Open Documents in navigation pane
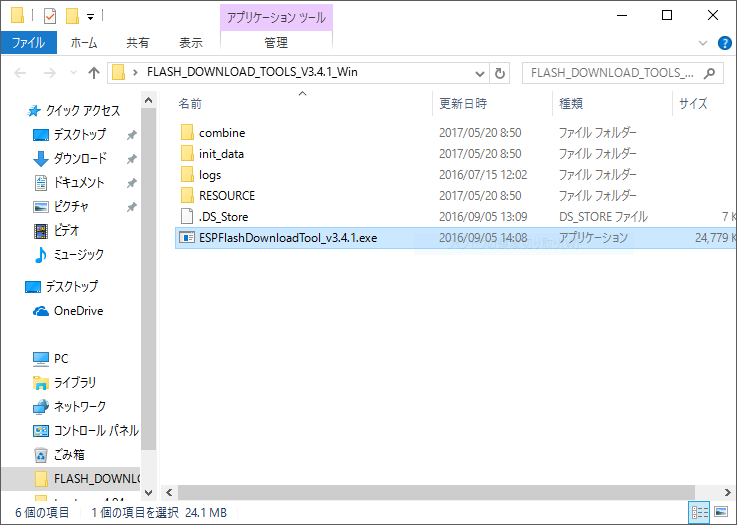The height and width of the screenshot is (525, 737). coord(78,182)
